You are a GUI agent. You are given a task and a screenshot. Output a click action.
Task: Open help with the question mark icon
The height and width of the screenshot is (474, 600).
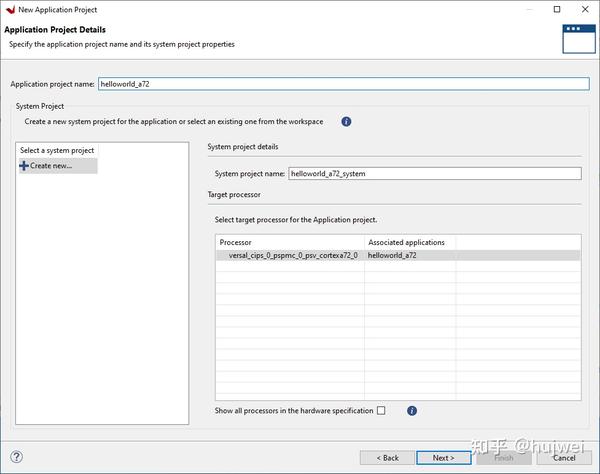(15, 457)
